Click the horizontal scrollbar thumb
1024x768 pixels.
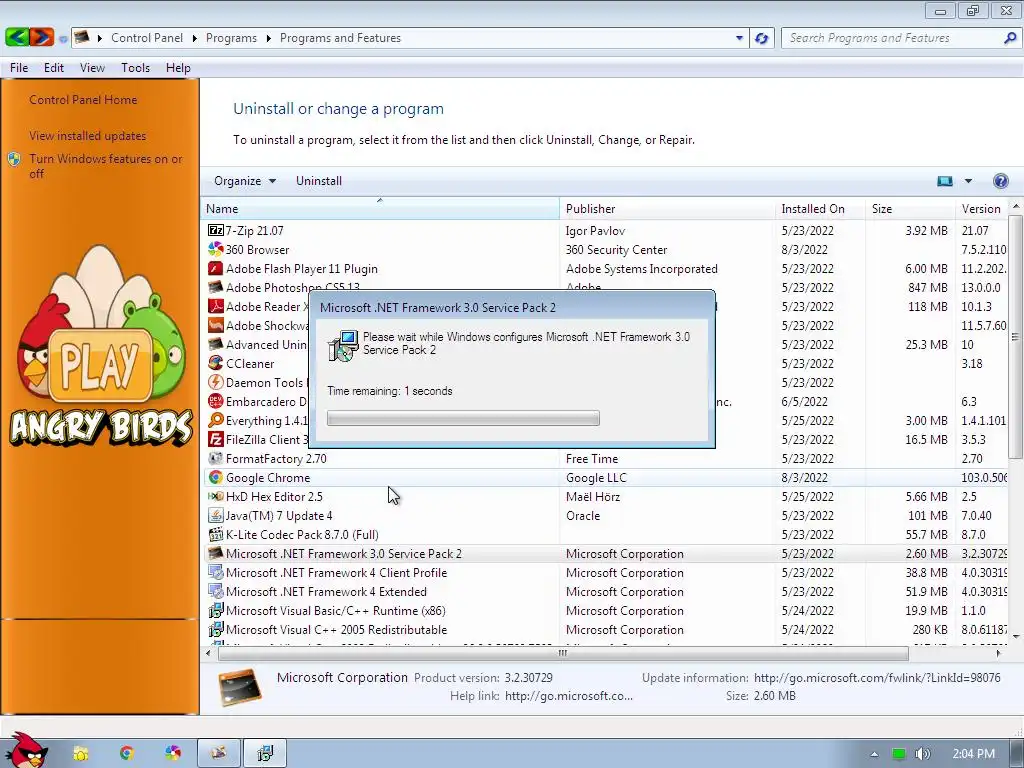pyautogui.click(x=563, y=653)
